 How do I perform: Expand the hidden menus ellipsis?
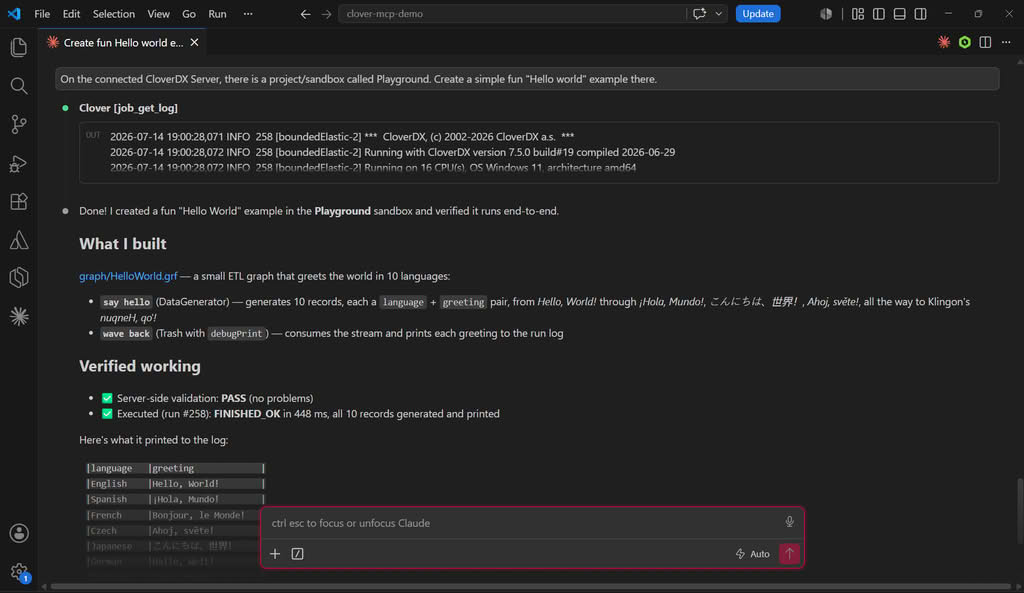pos(248,14)
